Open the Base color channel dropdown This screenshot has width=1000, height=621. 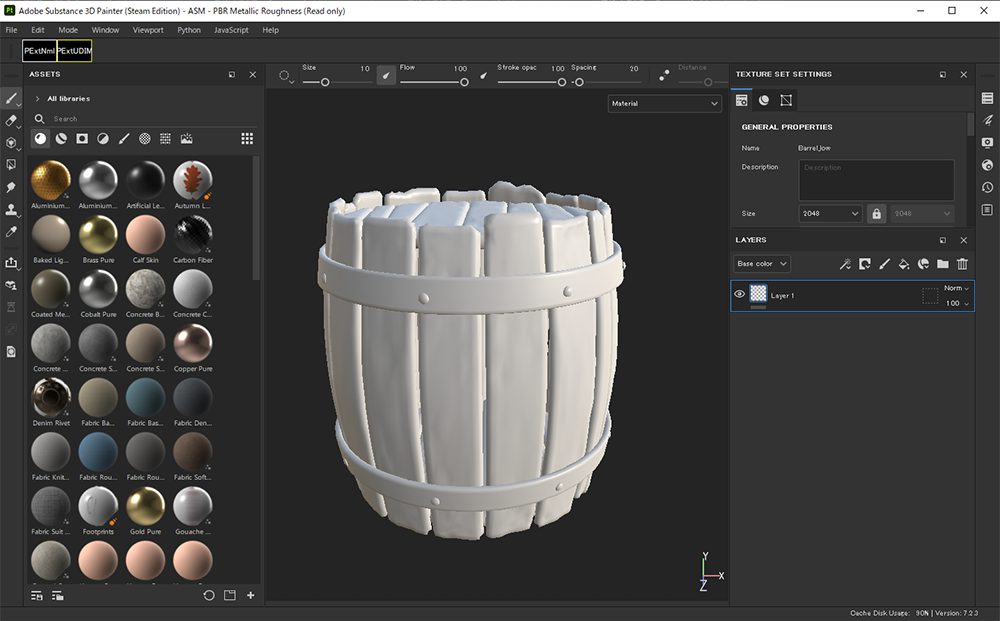[762, 264]
